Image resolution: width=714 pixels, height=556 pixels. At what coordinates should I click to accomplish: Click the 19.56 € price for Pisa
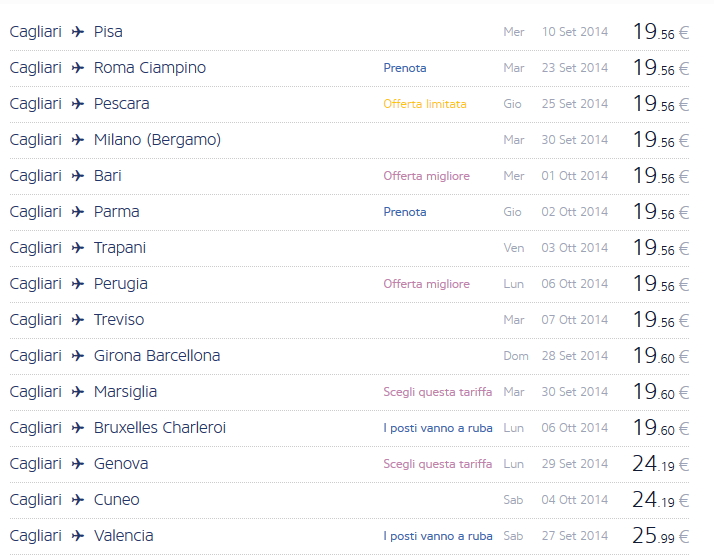coord(660,32)
